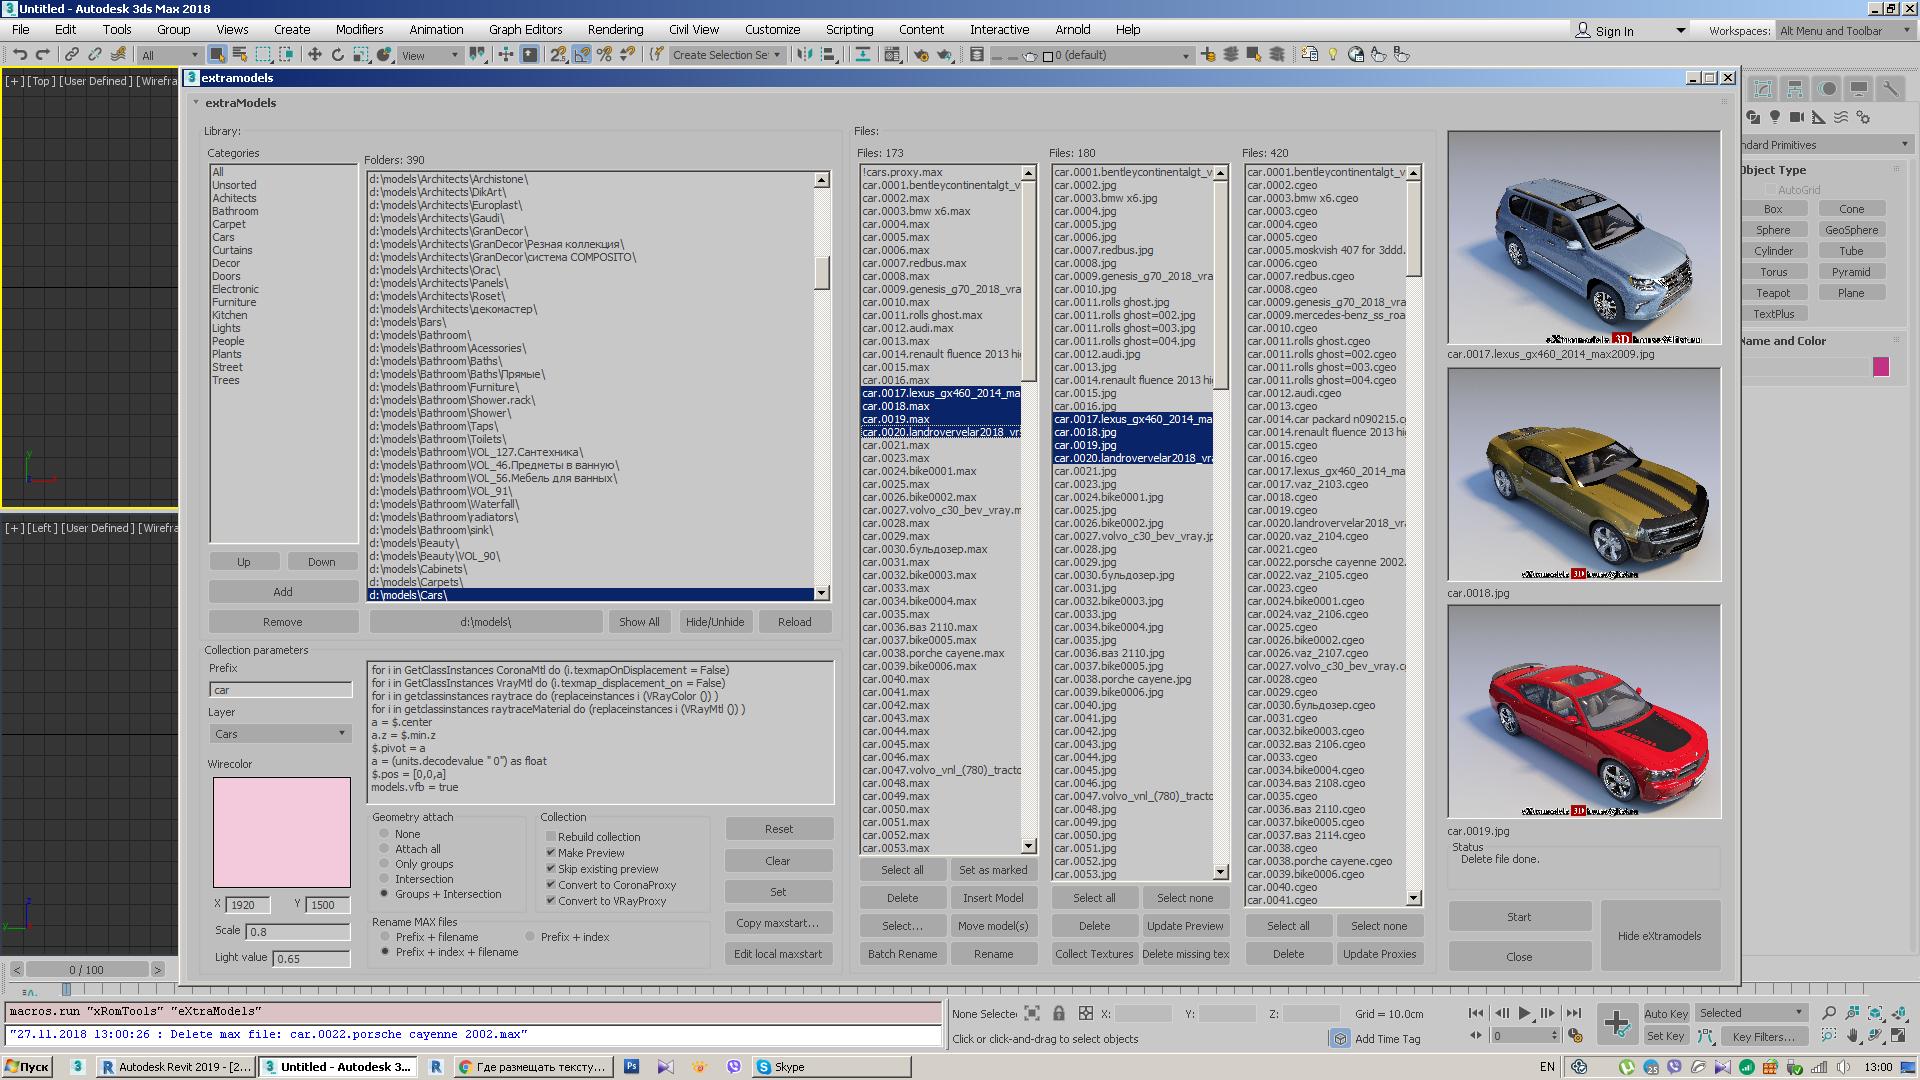1920x1080 pixels.
Task: Click the large Set Keys plus button
Action: tap(1616, 1023)
